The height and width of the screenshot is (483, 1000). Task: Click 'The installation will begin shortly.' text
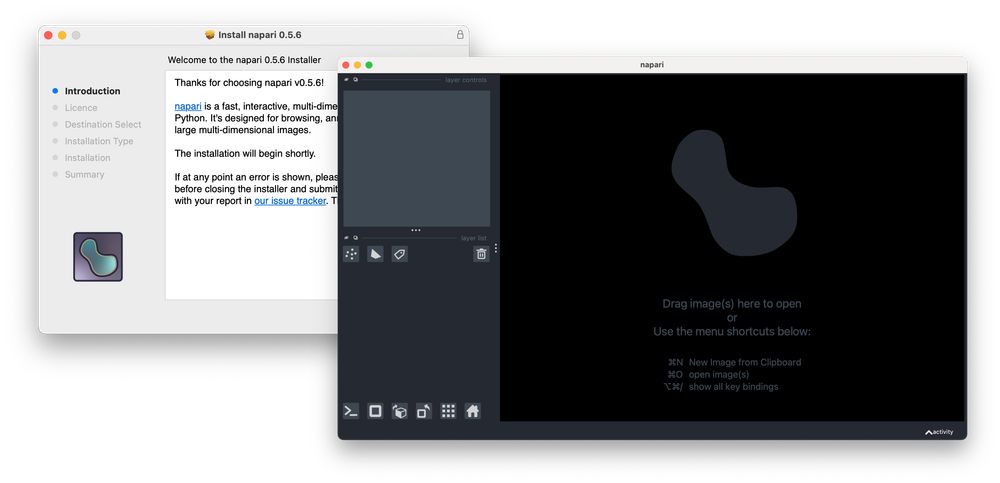click(245, 154)
